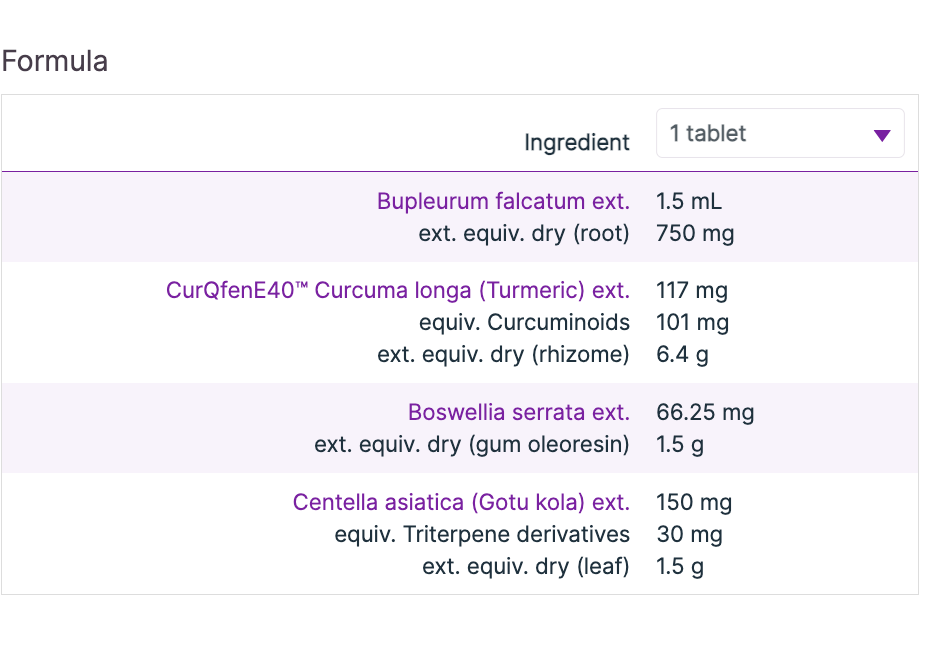
Task: Select the "ext. equiv. dry (gum oleoresin)" label
Action: pos(472,445)
